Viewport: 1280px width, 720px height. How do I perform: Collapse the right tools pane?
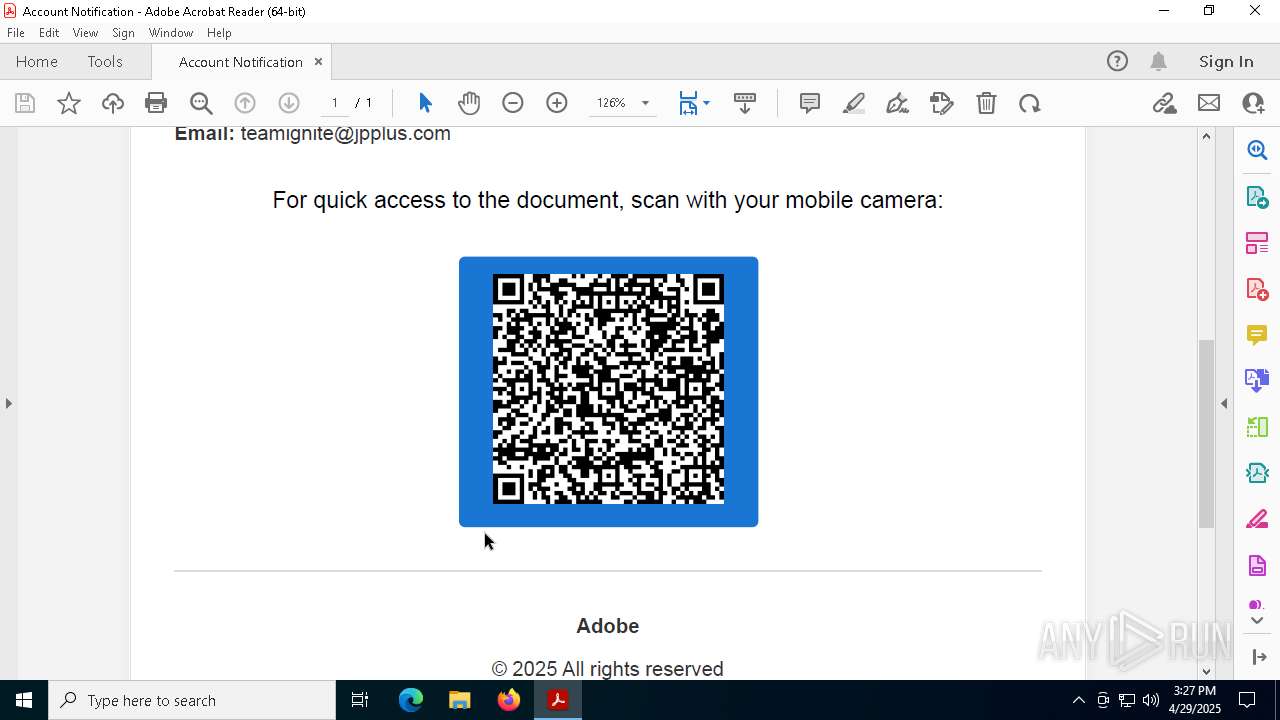(x=1224, y=404)
